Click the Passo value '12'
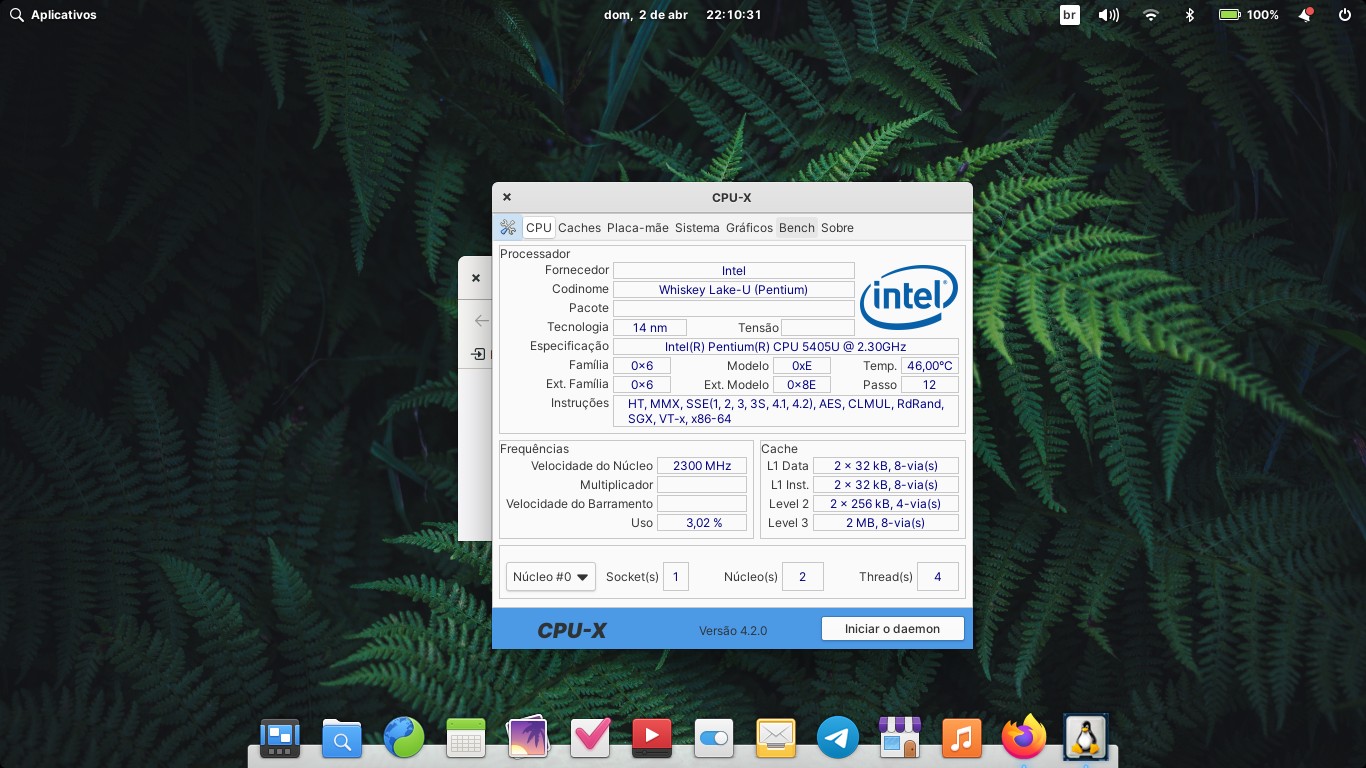 coord(930,385)
